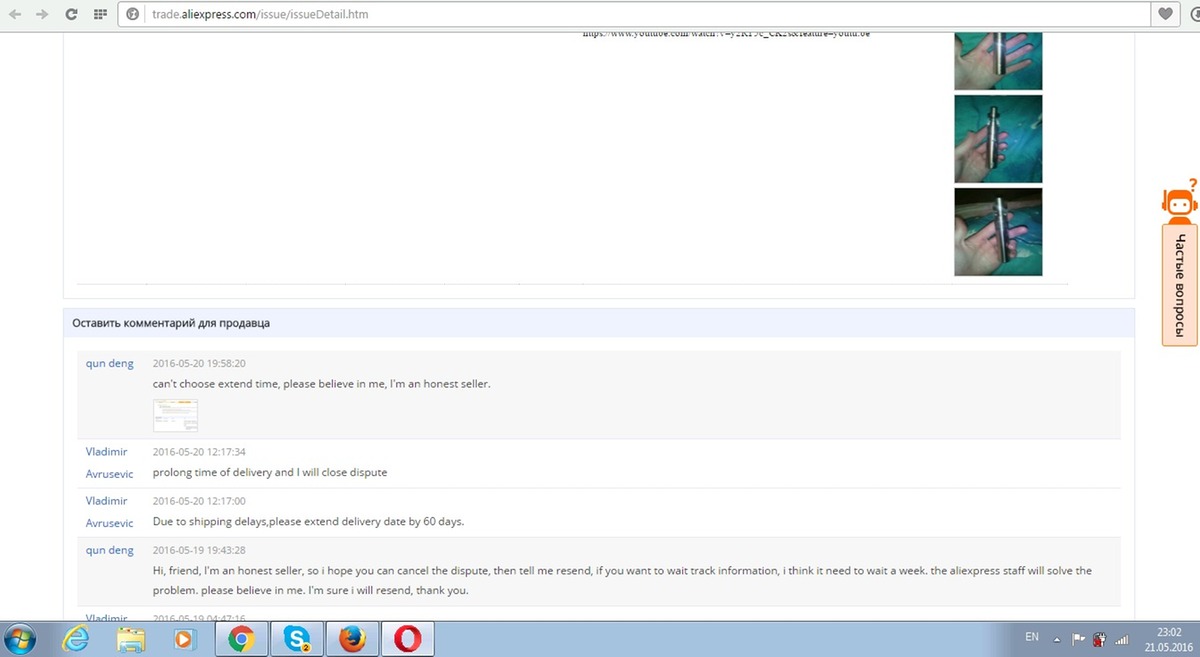Open the apps grid icon in toolbar
The width and height of the screenshot is (1200, 657).
[99, 15]
